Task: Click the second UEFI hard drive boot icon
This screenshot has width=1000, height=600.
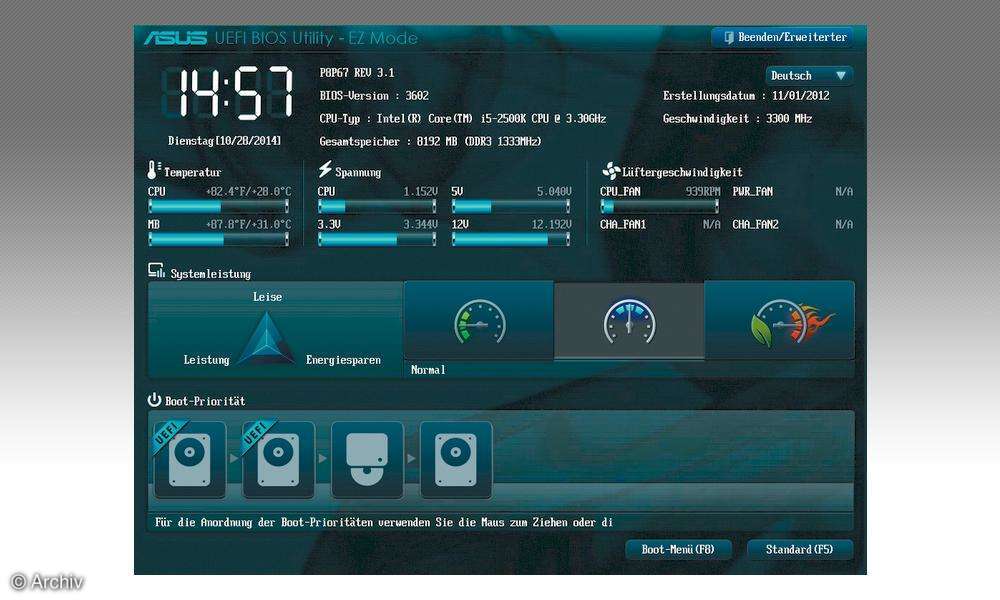Action: (278, 460)
